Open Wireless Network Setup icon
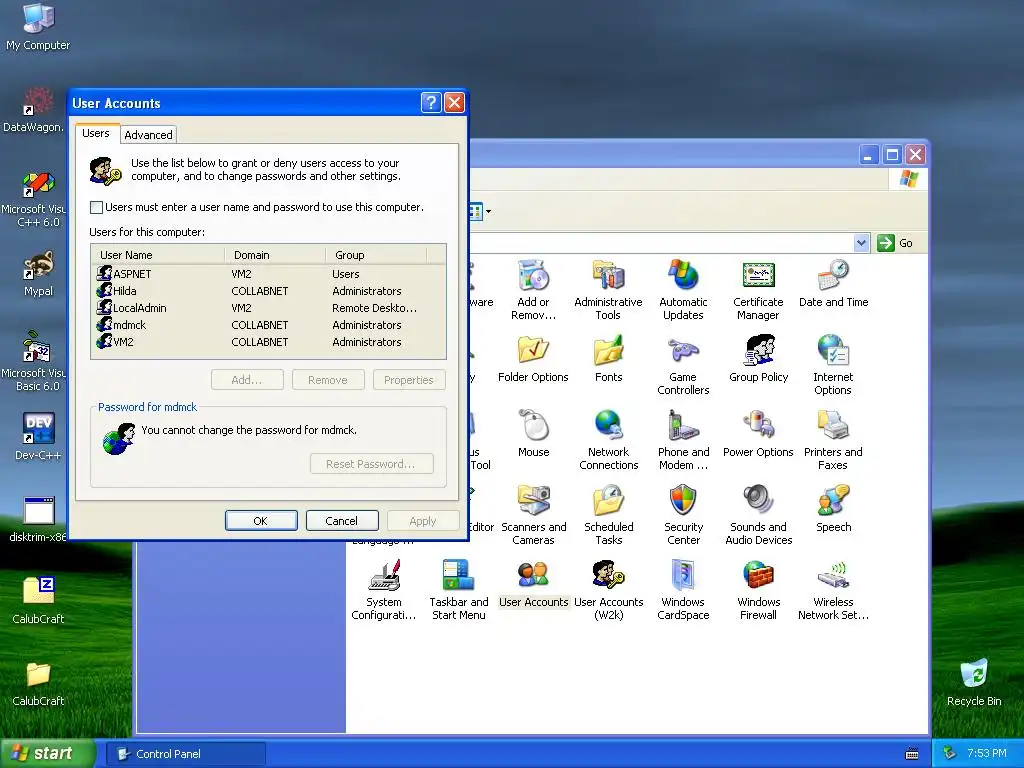This screenshot has width=1024, height=768. [x=833, y=590]
